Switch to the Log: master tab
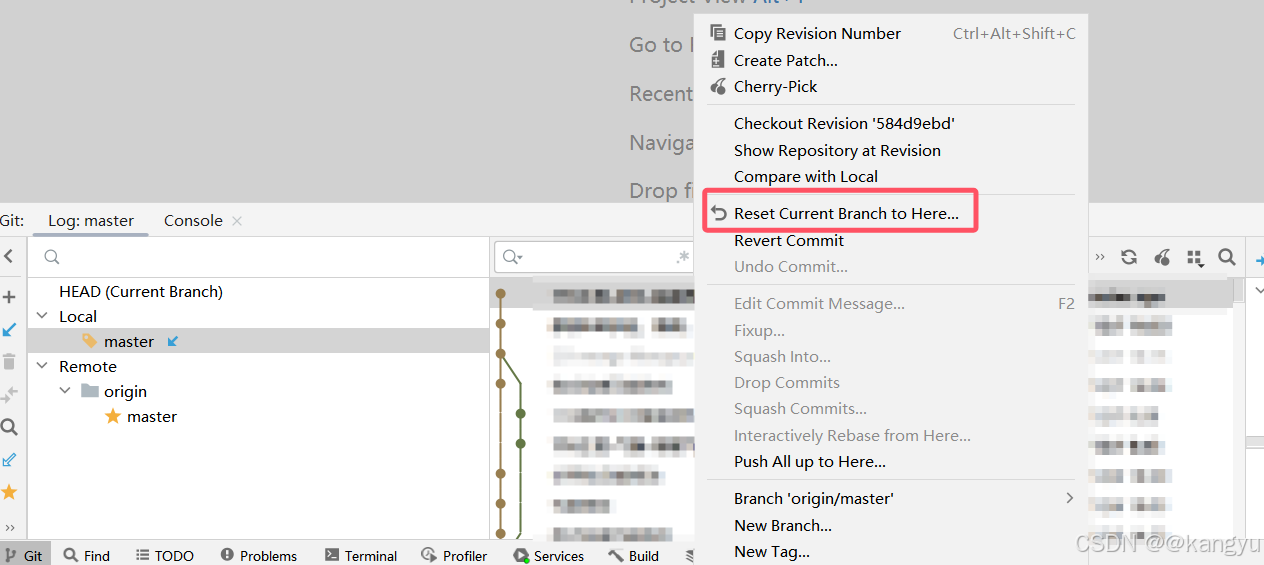This screenshot has width=1264, height=565. [91, 220]
